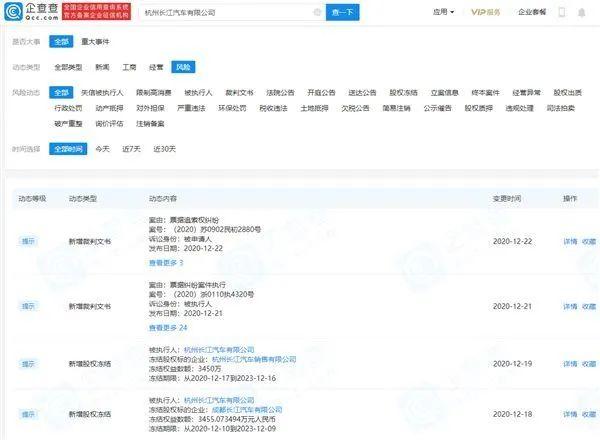Filter by 严重违法
The height and width of the screenshot is (440, 600).
(x=191, y=108)
